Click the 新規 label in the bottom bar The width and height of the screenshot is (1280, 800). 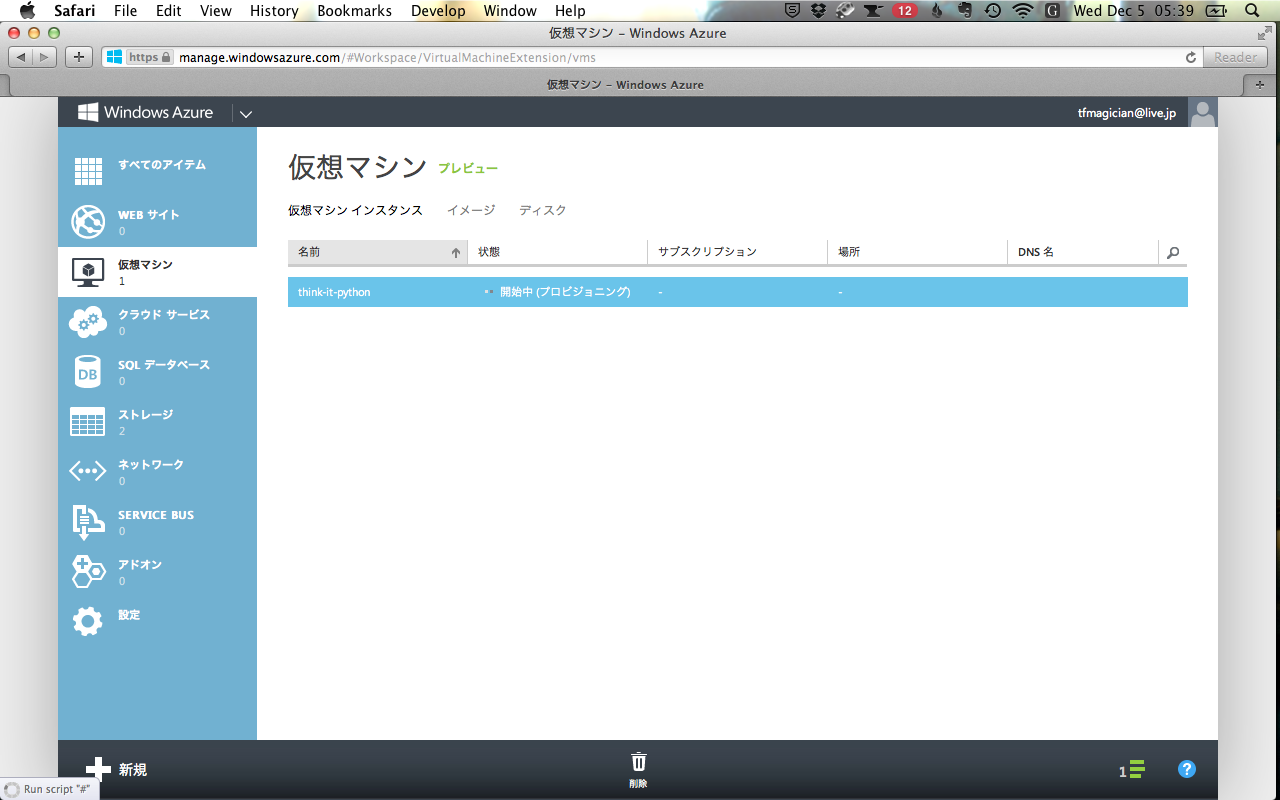point(133,770)
